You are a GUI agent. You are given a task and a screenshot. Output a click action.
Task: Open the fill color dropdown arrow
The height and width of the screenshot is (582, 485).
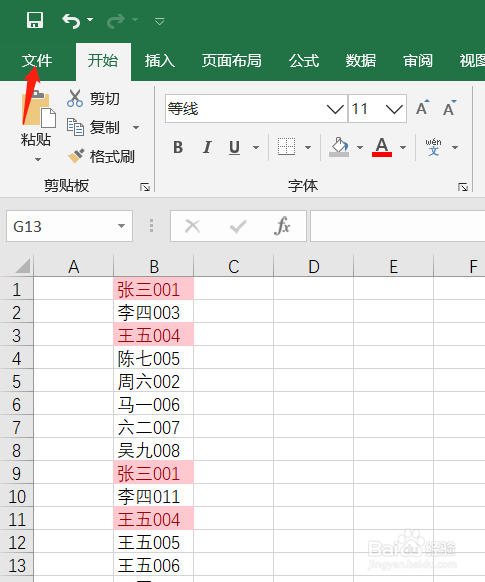(x=360, y=148)
